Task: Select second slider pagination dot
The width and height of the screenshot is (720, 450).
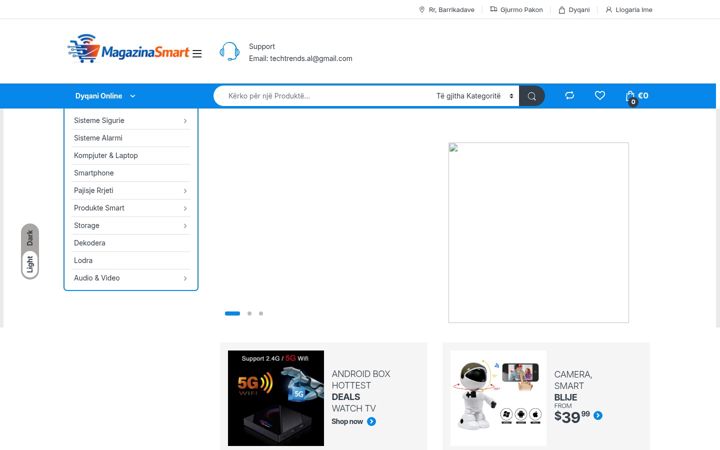Action: [249, 314]
